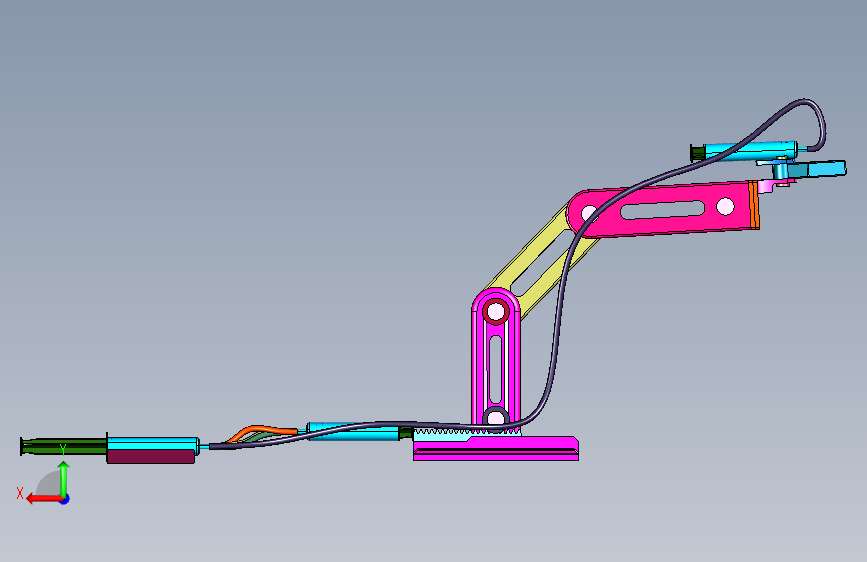Select the round hole at right of pink arm
The width and height of the screenshot is (867, 562).
point(725,206)
